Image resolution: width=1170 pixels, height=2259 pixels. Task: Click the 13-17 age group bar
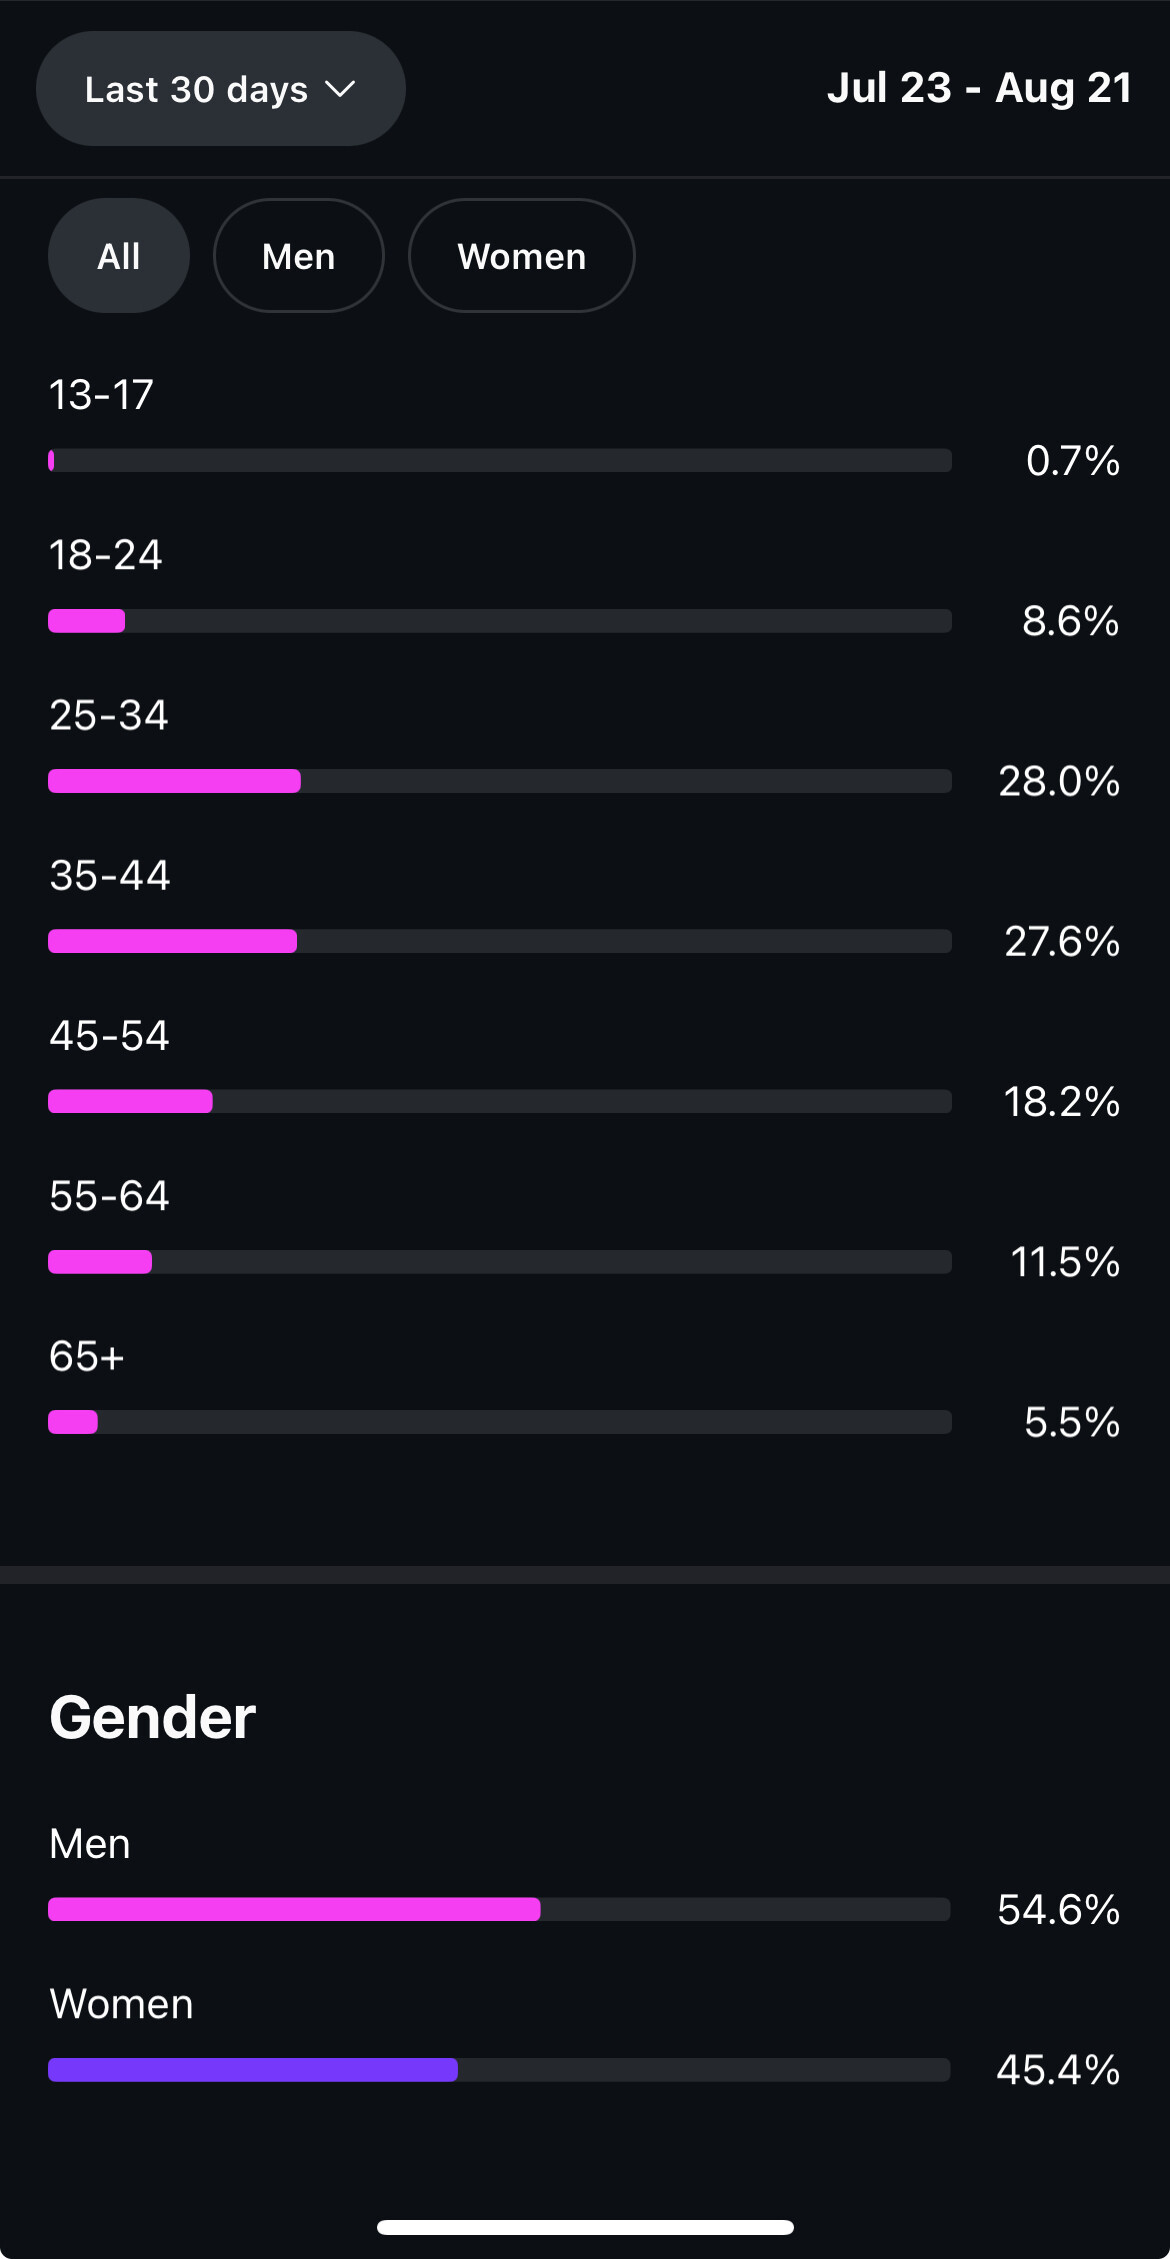tap(499, 460)
